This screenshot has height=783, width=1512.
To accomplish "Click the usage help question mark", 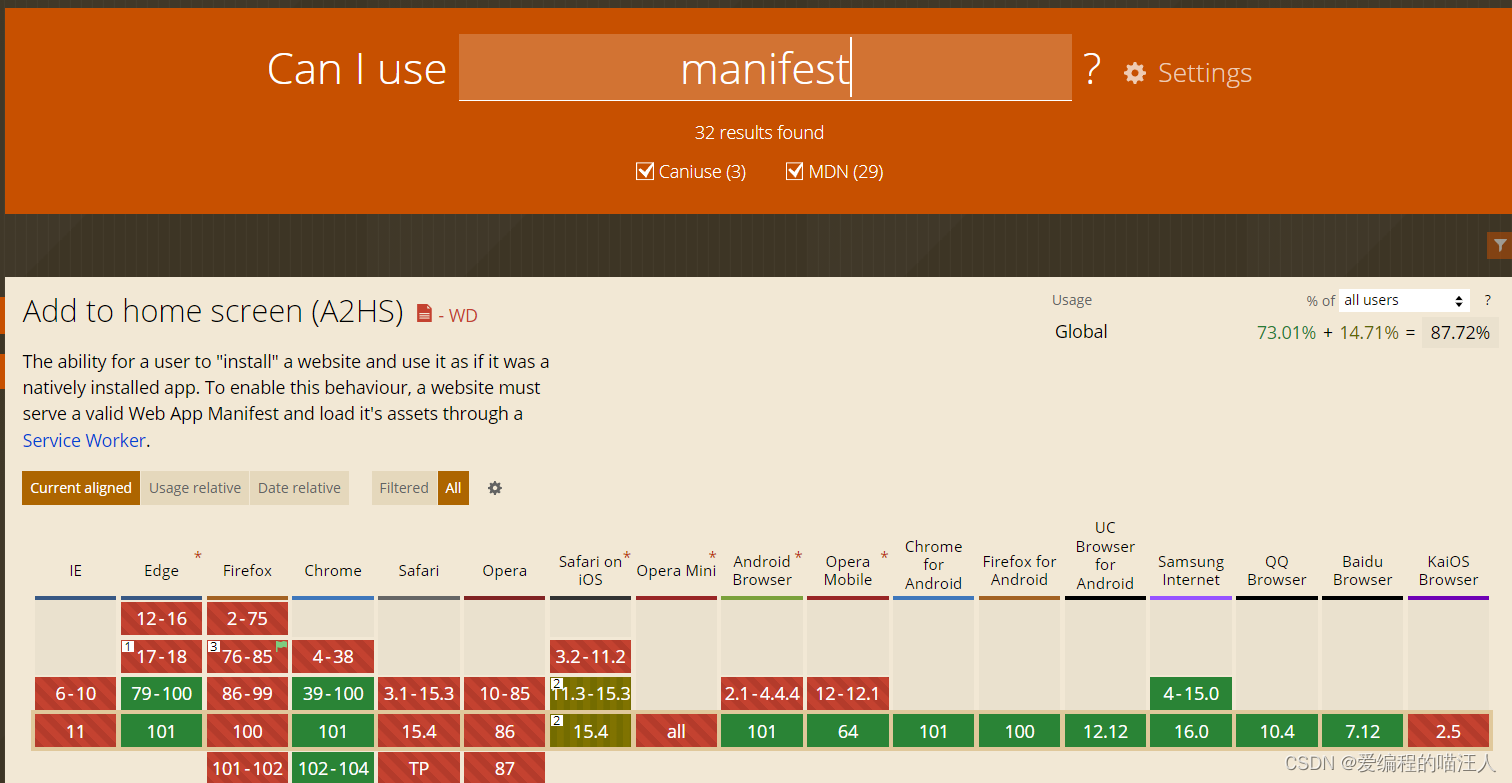I will tap(1487, 300).
